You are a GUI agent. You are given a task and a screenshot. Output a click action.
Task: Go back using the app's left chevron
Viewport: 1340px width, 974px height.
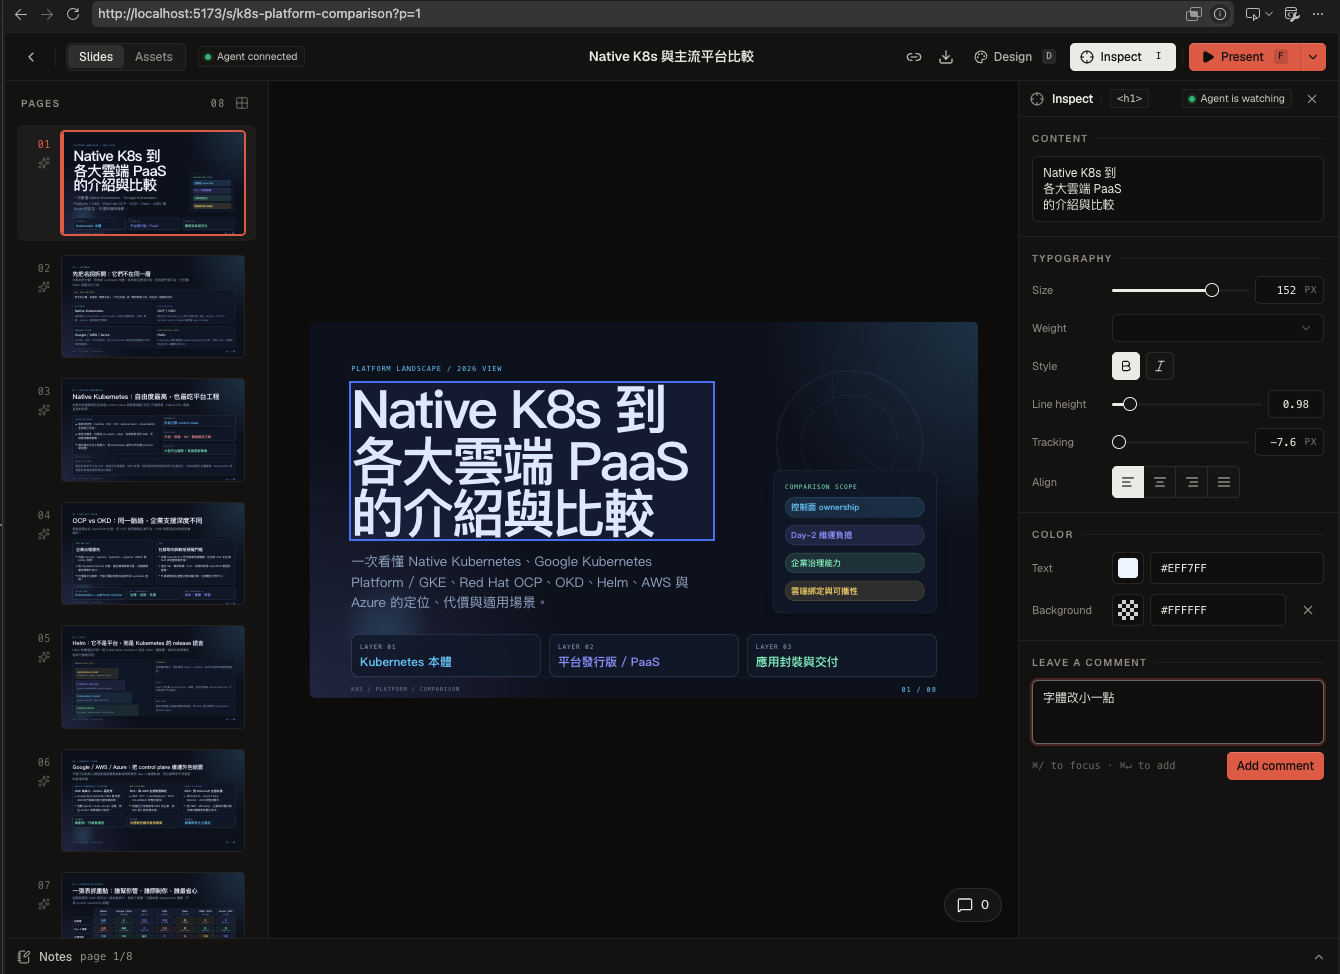point(31,57)
